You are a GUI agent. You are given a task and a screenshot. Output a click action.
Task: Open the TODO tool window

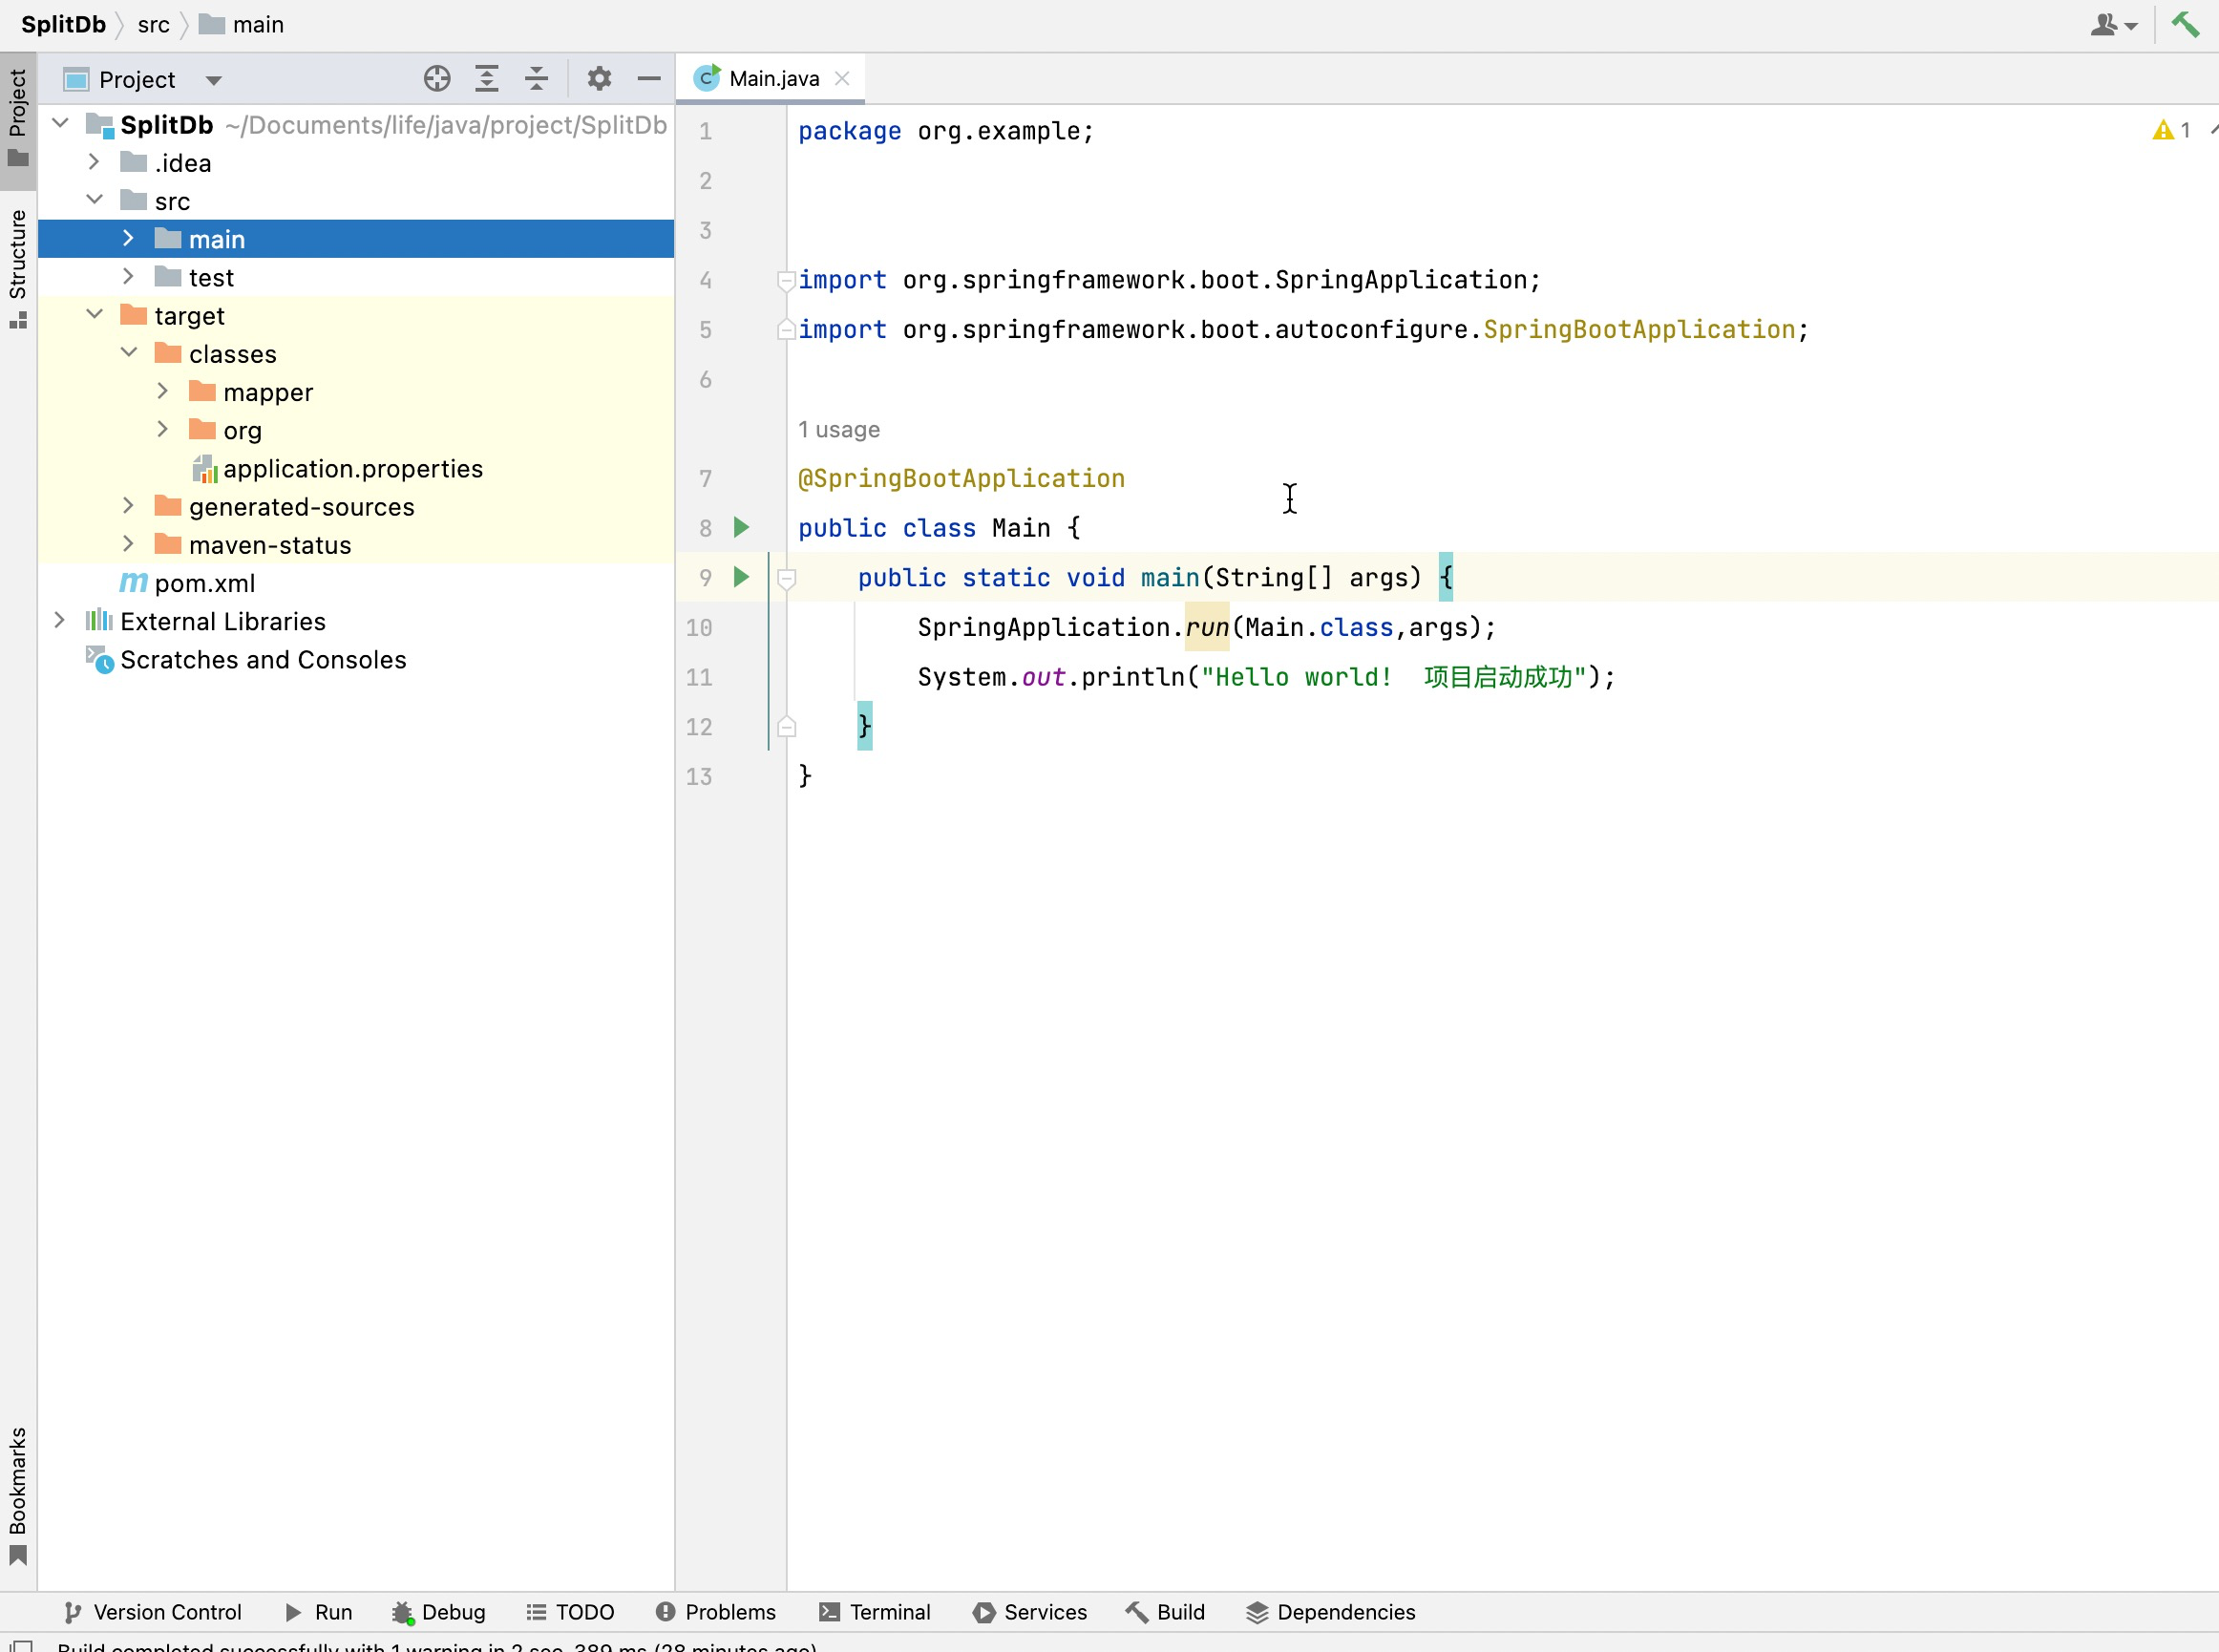[570, 1612]
